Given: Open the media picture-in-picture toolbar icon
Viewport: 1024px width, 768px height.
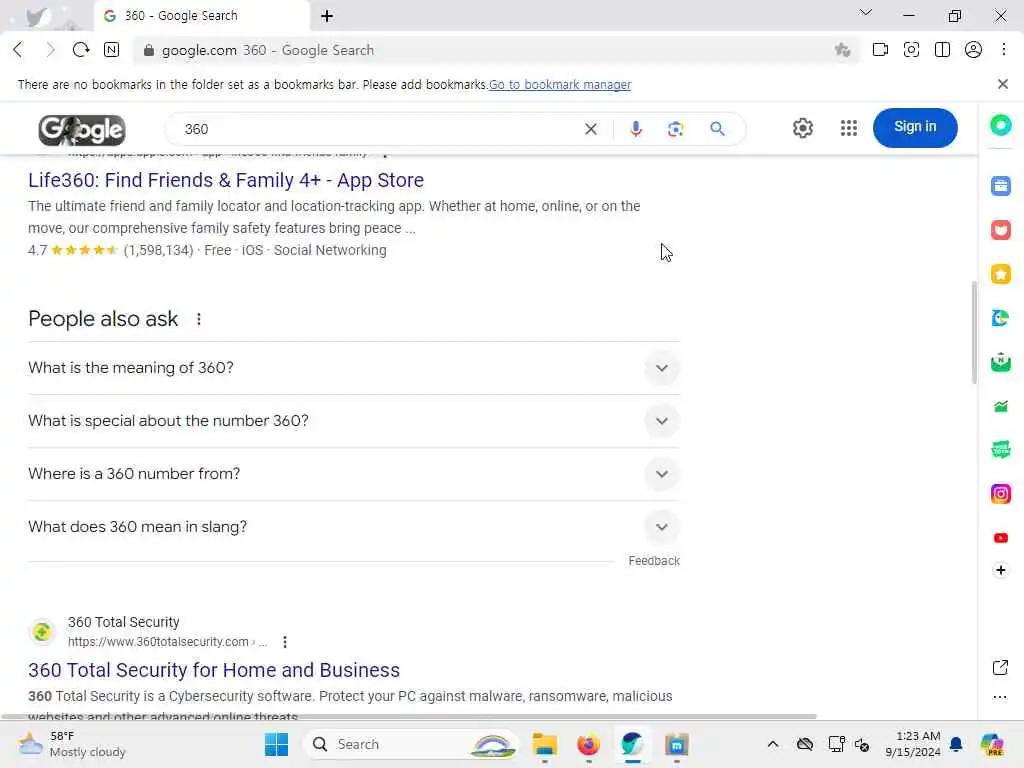Looking at the screenshot, I should [x=880, y=50].
